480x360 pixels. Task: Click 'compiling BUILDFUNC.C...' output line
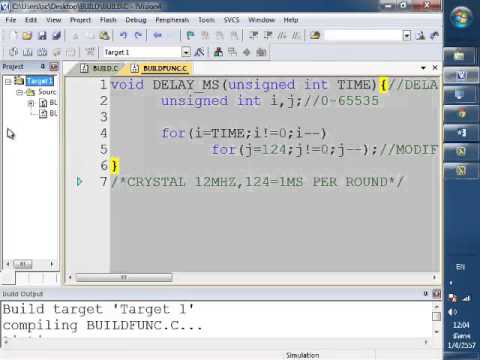[103, 325]
